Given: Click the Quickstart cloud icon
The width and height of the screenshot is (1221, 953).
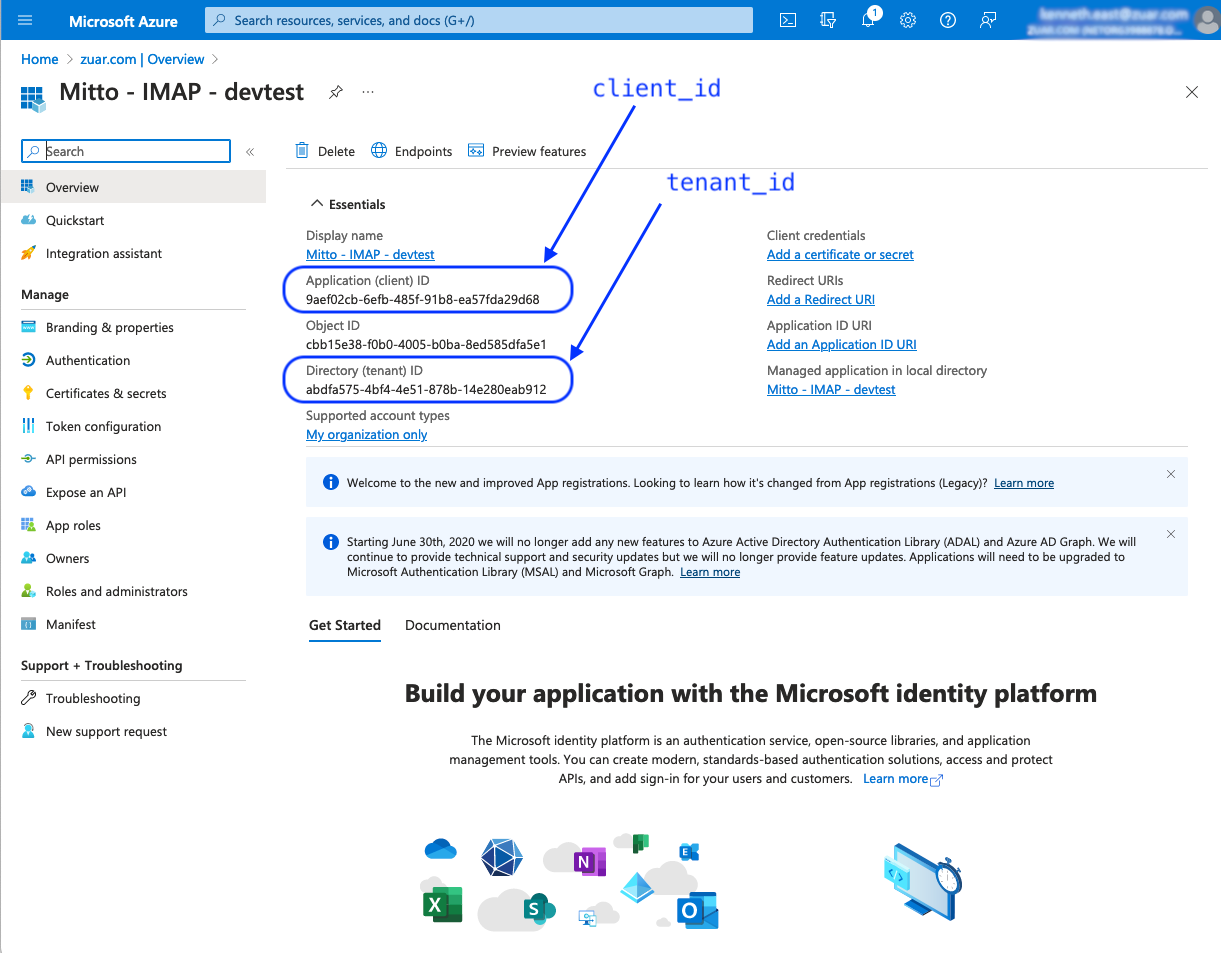Looking at the screenshot, I should [x=28, y=220].
